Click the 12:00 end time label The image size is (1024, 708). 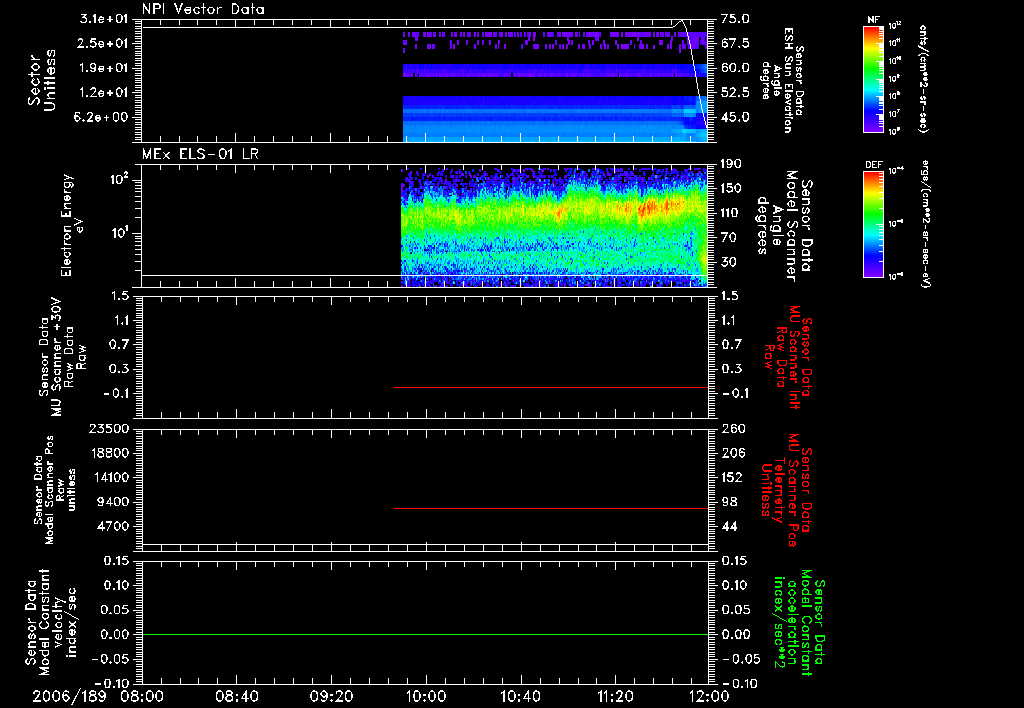click(709, 696)
